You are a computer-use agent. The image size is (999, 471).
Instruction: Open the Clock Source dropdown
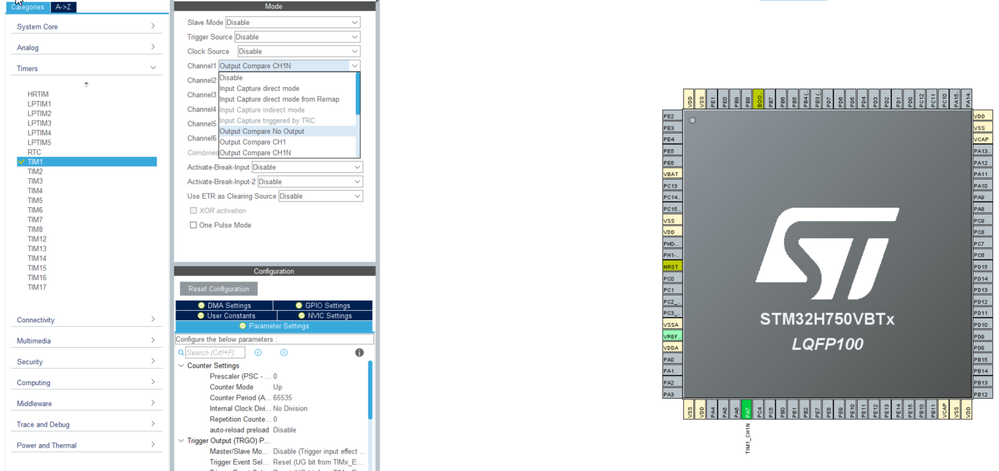pos(299,51)
